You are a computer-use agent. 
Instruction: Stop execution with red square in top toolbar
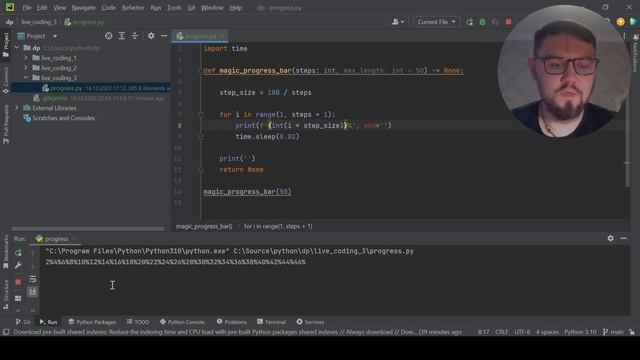point(508,22)
